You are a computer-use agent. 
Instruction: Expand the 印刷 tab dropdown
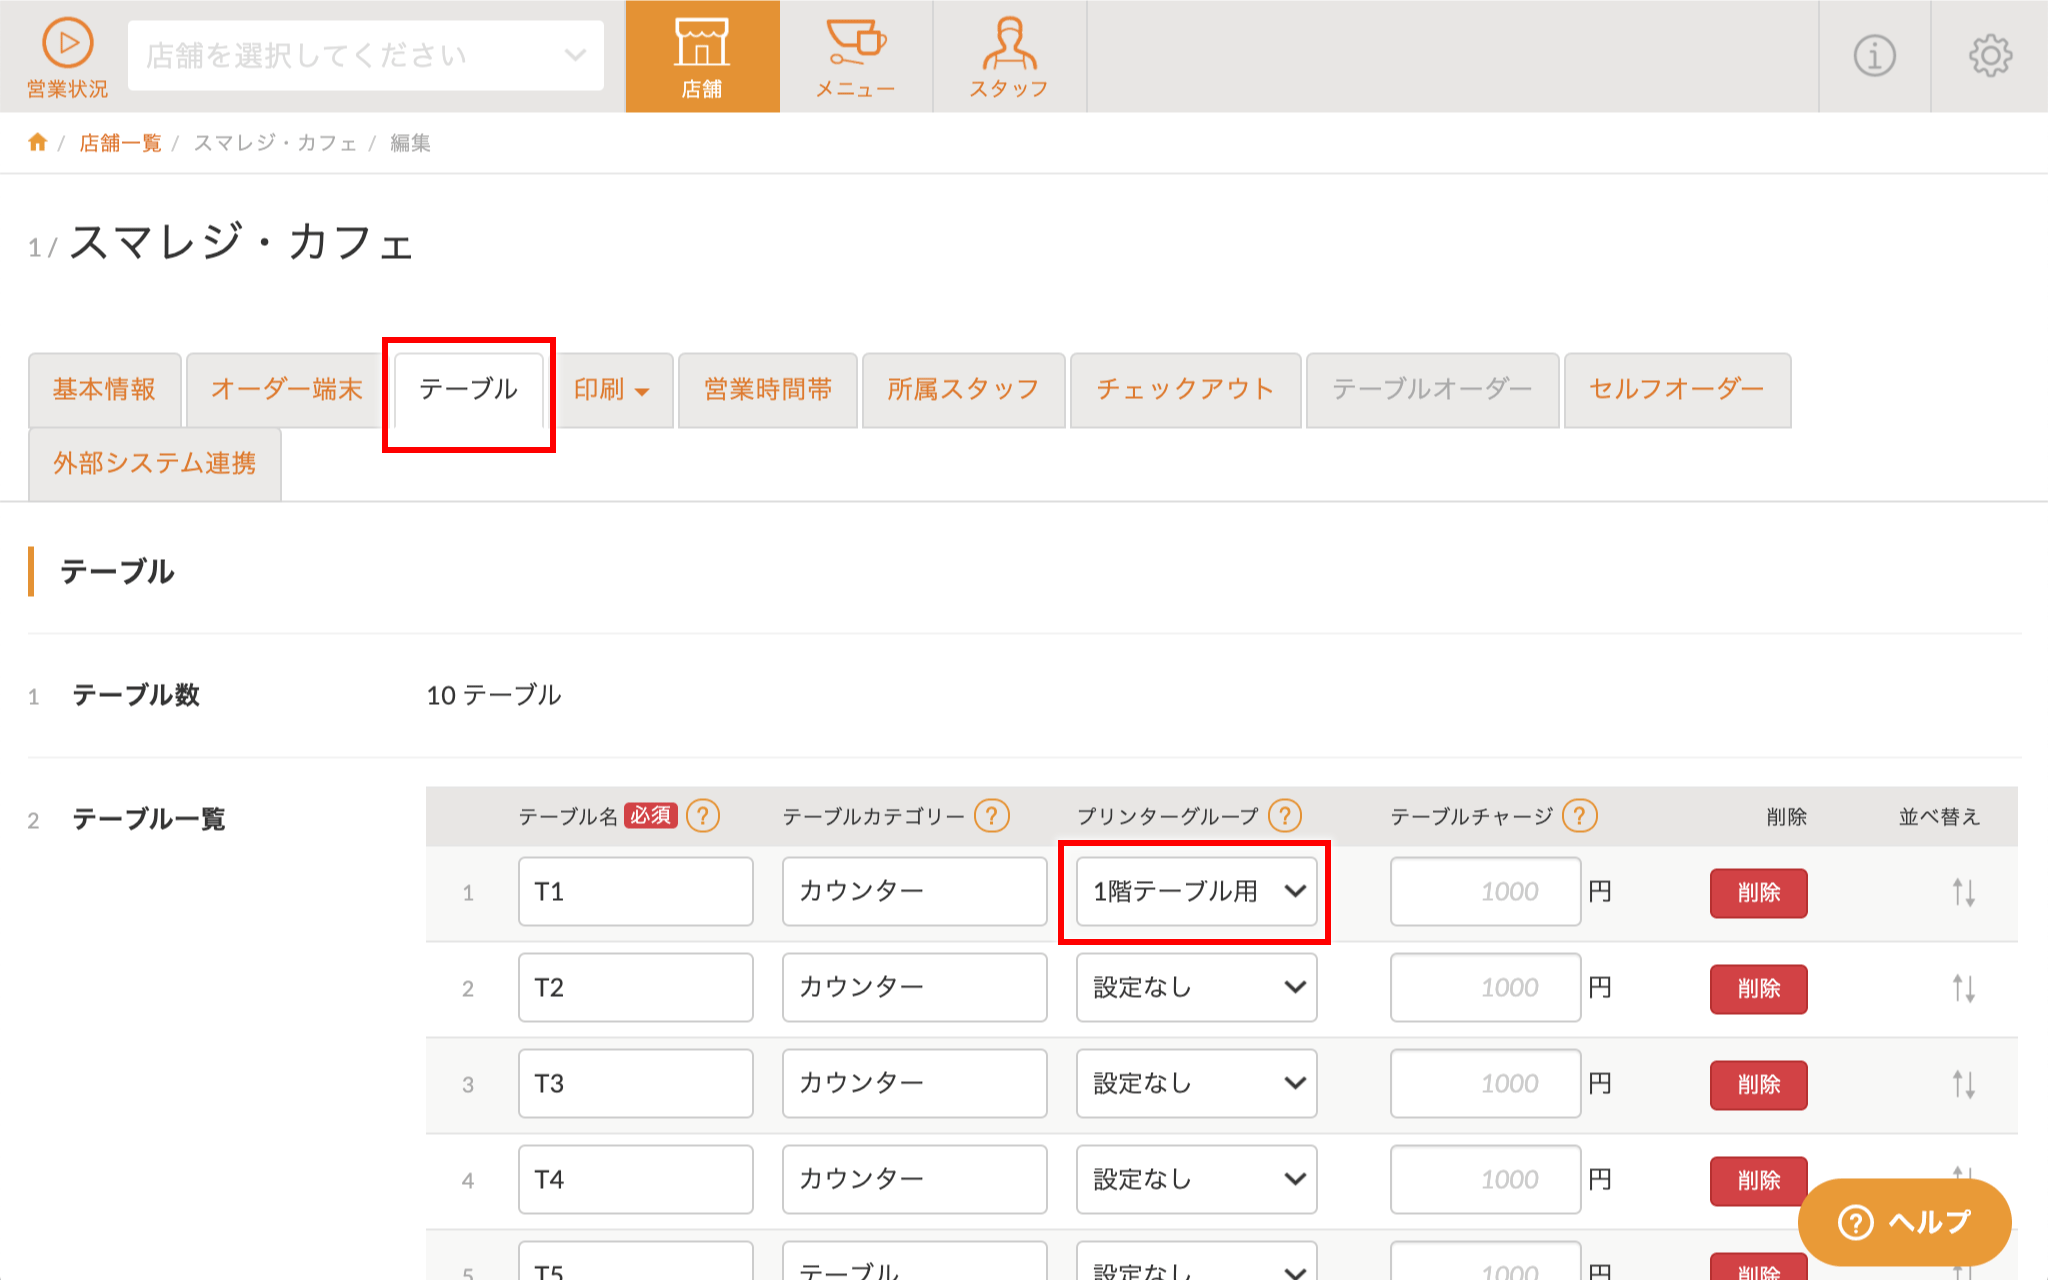[x=612, y=390]
